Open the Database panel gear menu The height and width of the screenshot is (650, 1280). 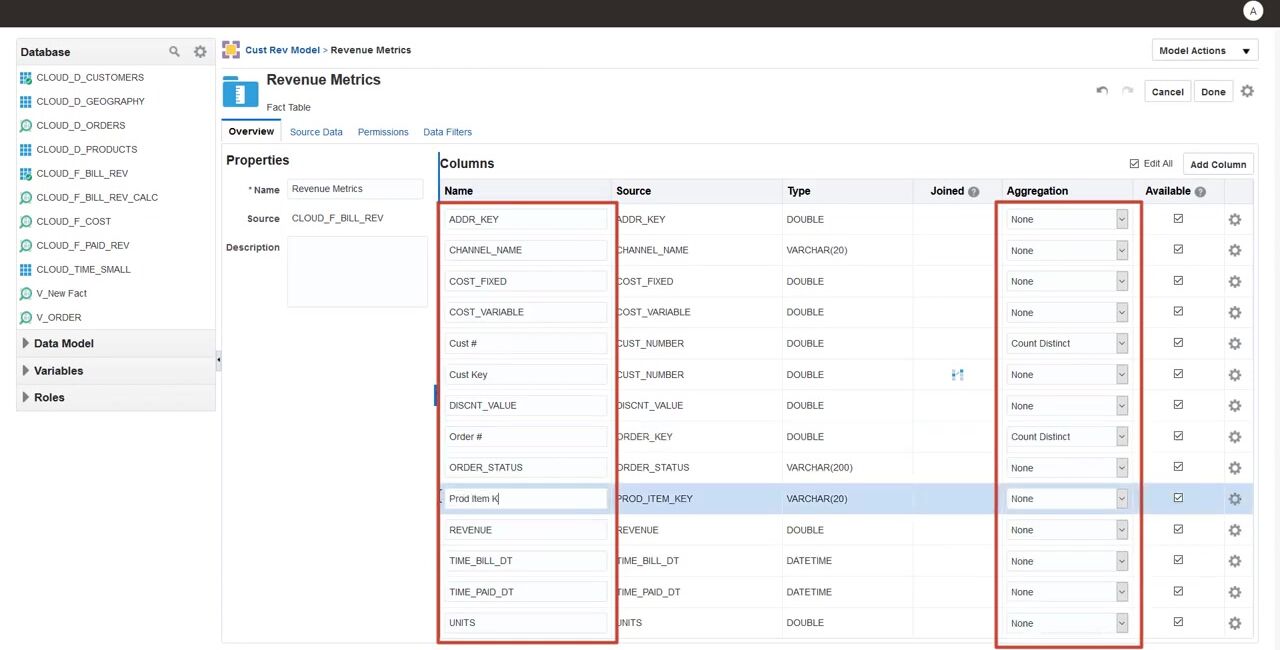pyautogui.click(x=200, y=51)
